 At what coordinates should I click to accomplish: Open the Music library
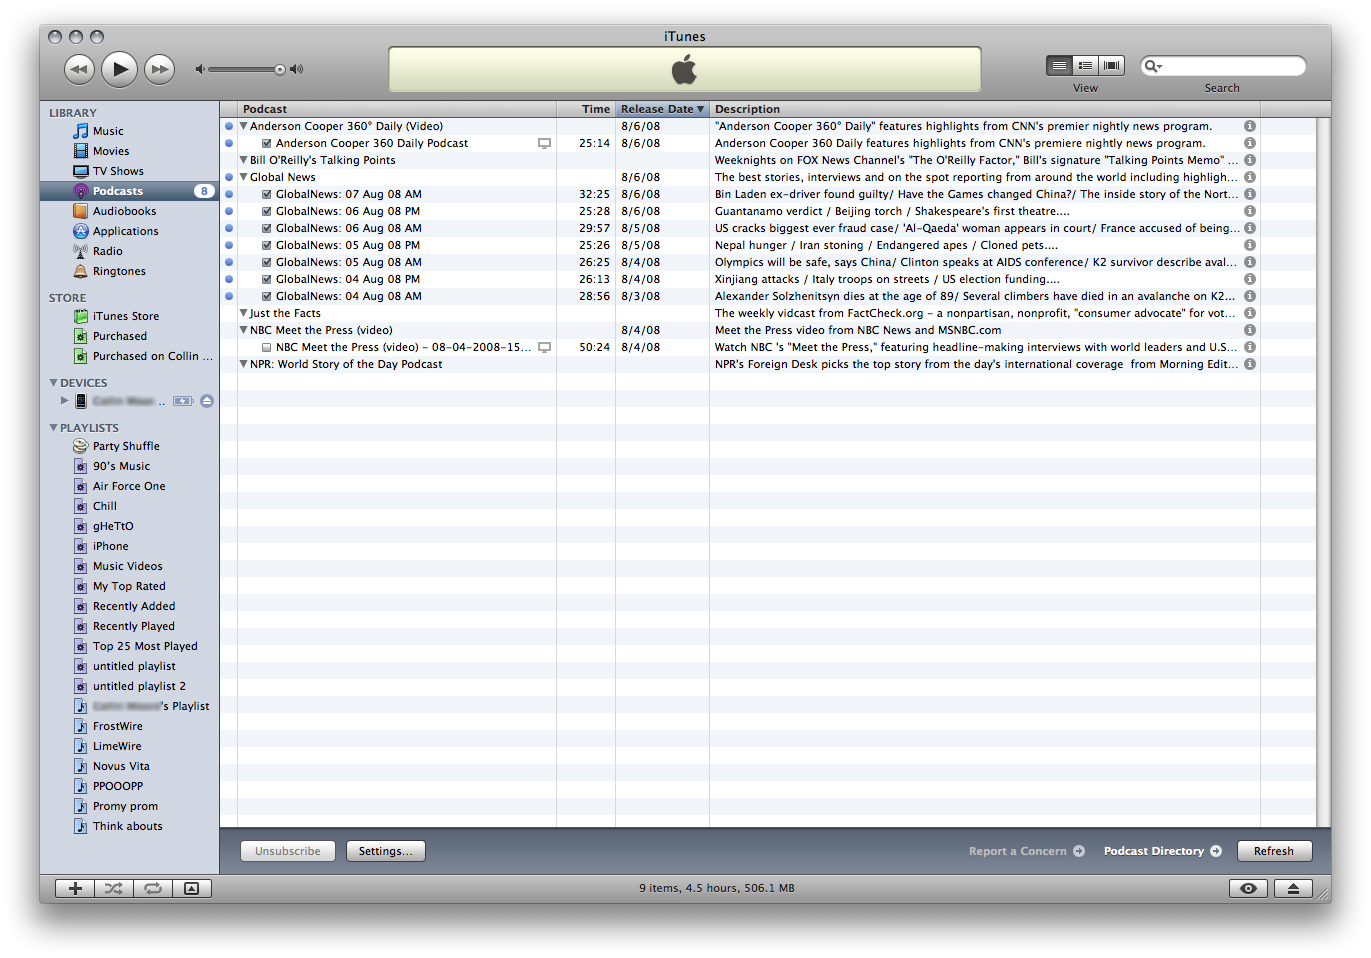[x=108, y=131]
